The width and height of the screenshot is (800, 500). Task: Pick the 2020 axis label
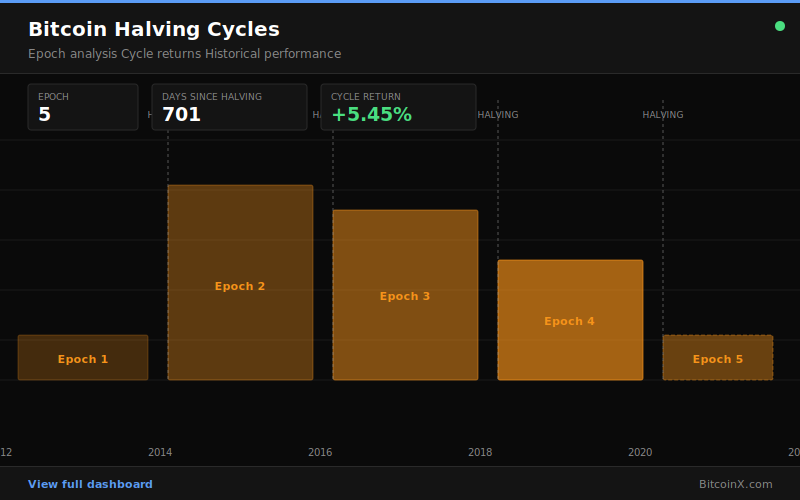pos(640,452)
